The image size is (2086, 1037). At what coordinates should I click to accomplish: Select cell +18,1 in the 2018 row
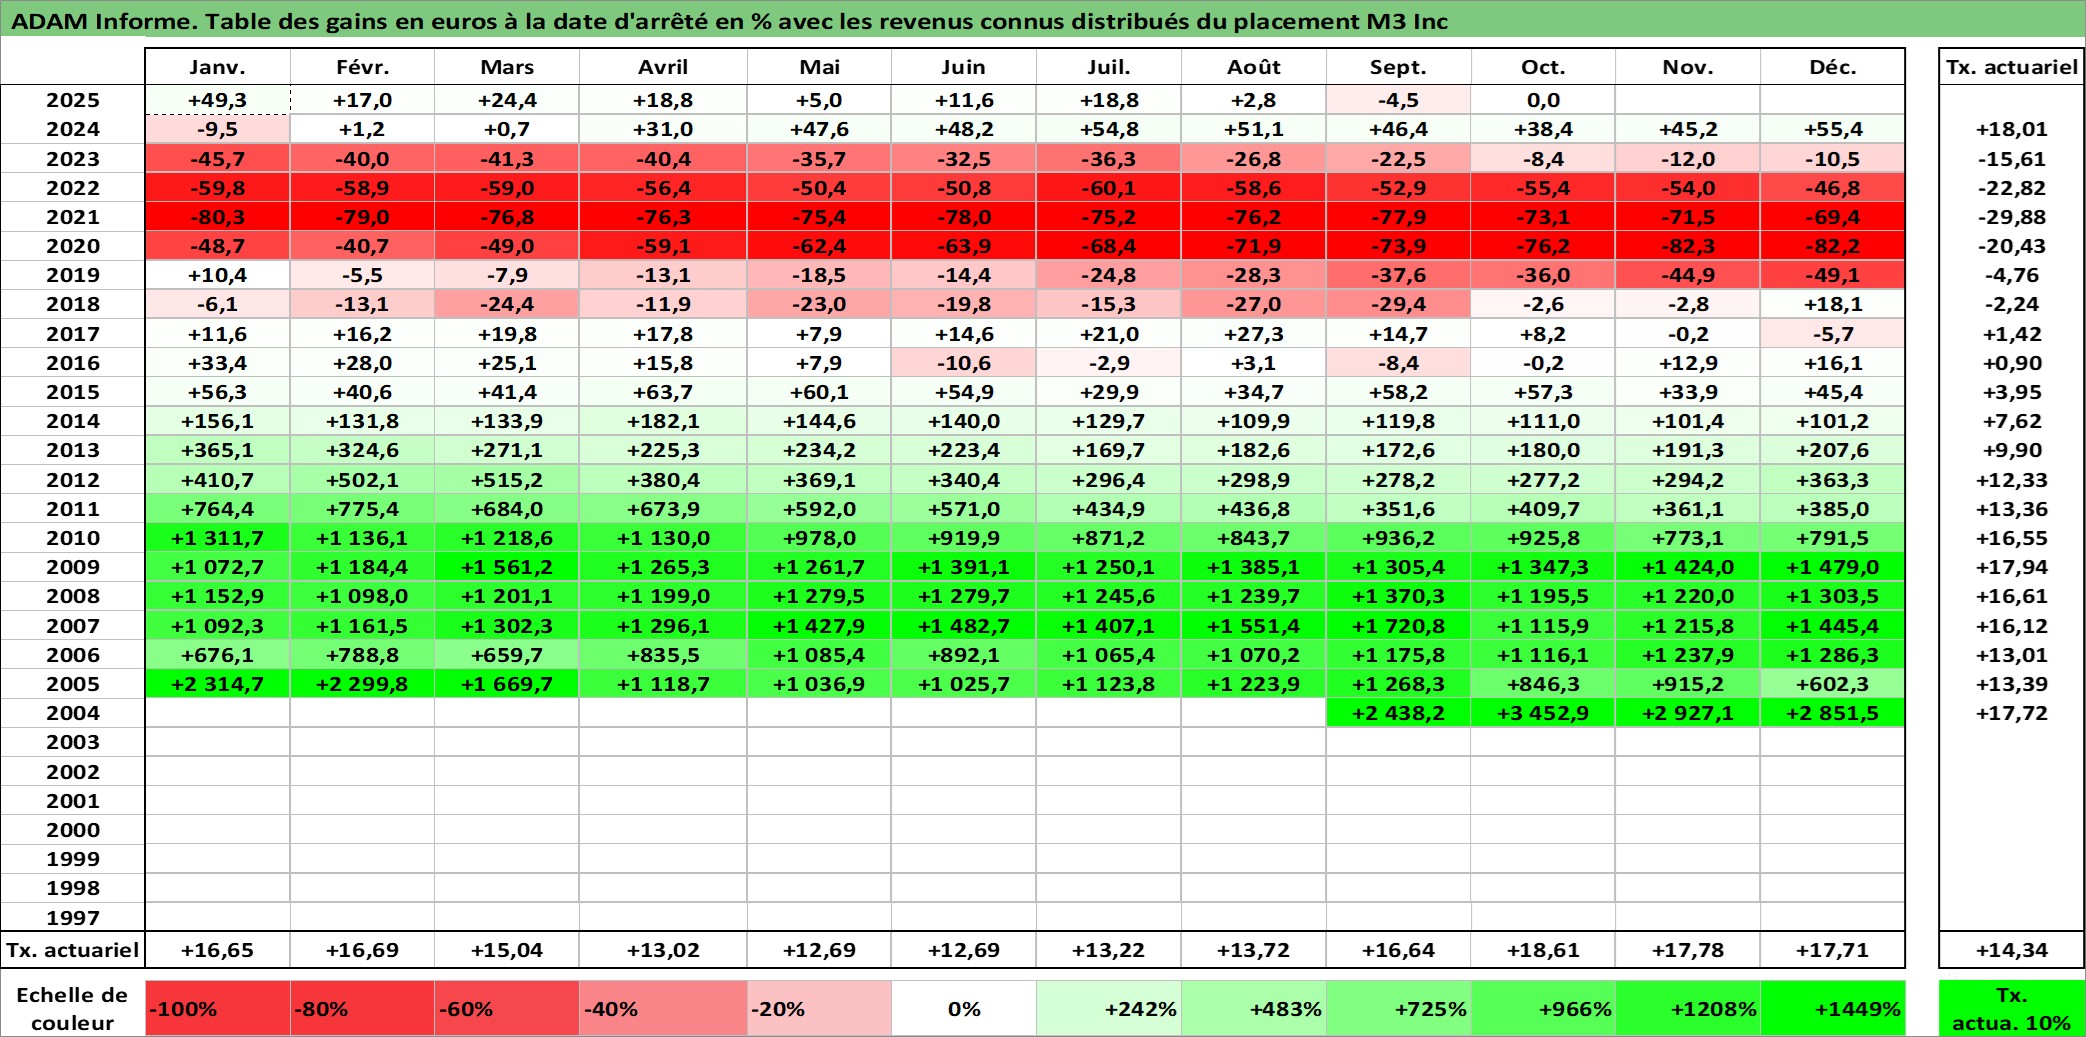tap(1832, 304)
